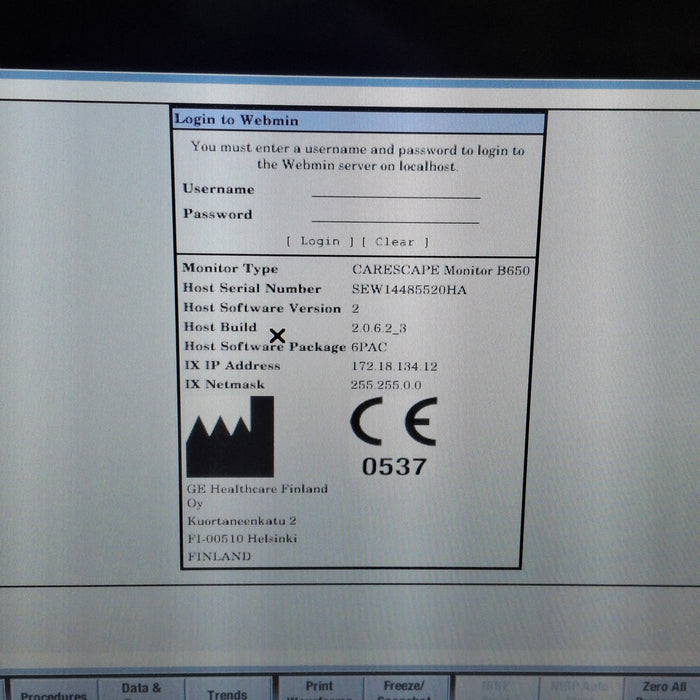Select the 0537 notified body number
700x700 pixels.
tap(394, 467)
